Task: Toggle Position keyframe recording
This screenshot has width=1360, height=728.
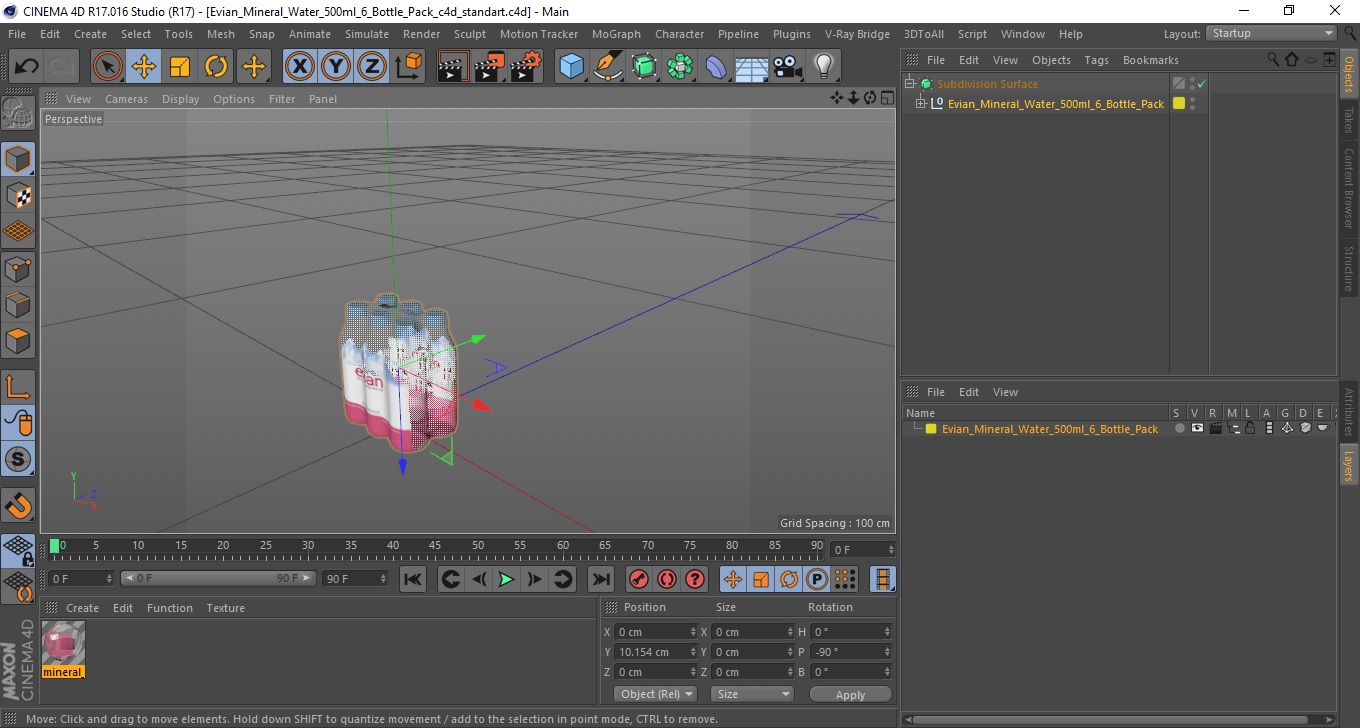Action: [733, 579]
